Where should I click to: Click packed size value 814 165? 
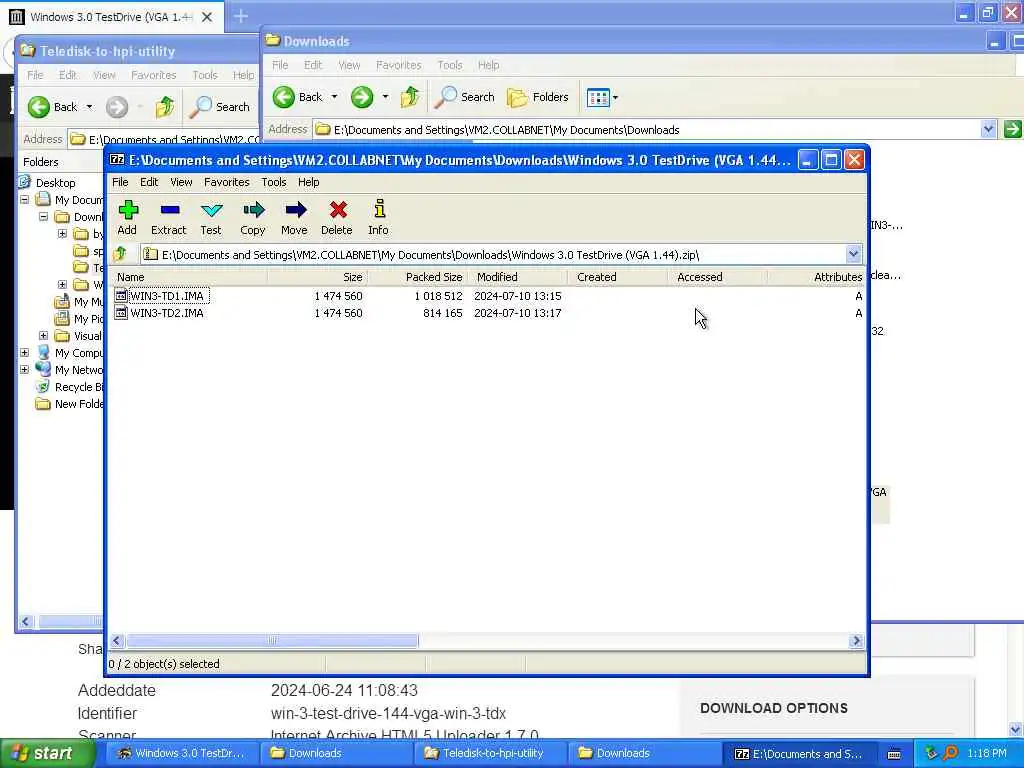[443, 313]
